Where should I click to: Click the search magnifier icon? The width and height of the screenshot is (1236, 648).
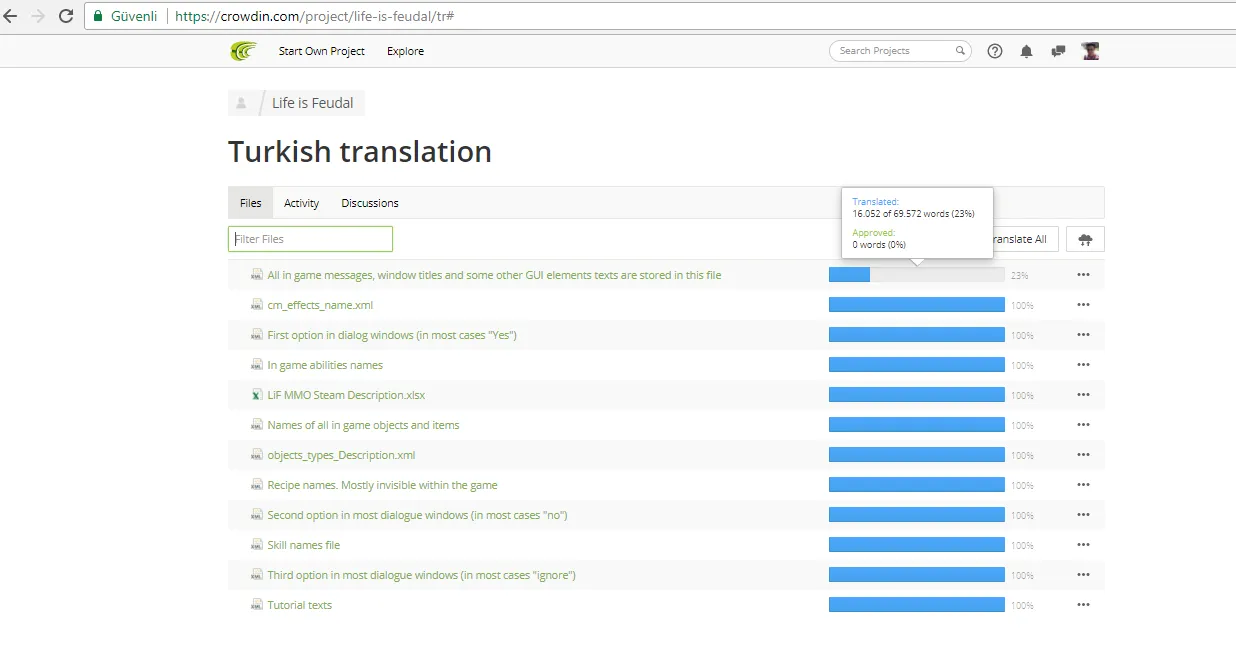click(960, 51)
